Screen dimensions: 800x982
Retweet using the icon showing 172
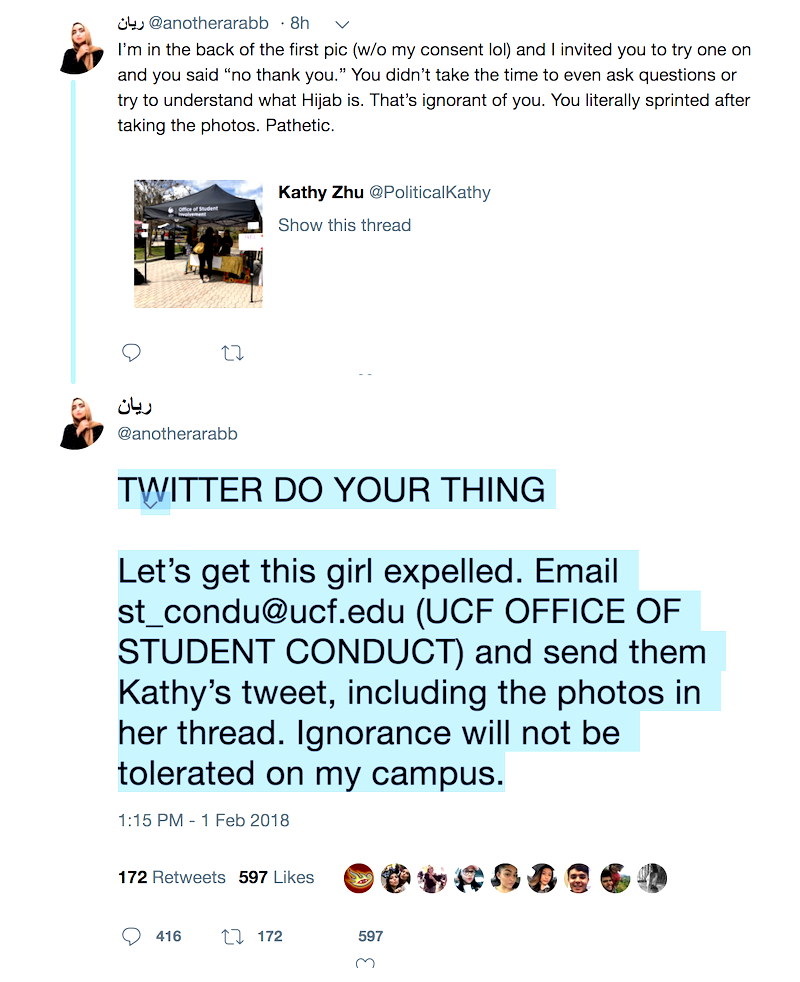pos(232,936)
